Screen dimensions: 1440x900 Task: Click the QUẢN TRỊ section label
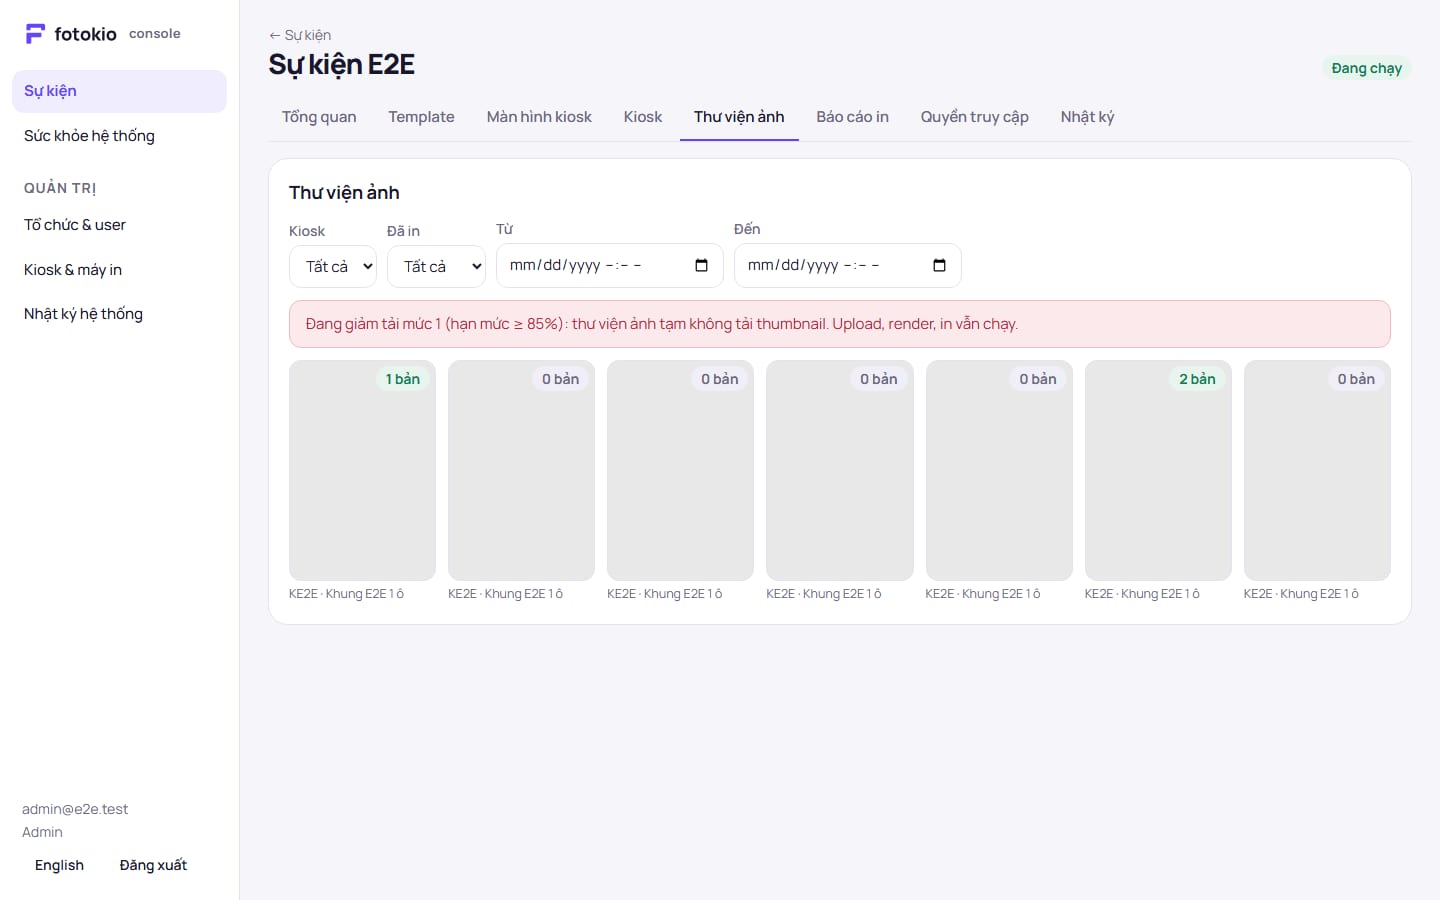tap(60, 188)
